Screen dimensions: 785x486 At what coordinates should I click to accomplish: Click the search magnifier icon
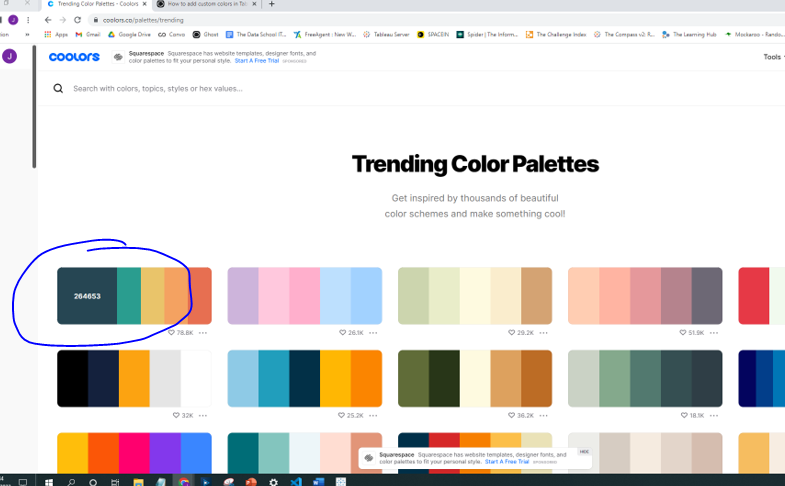[58, 88]
